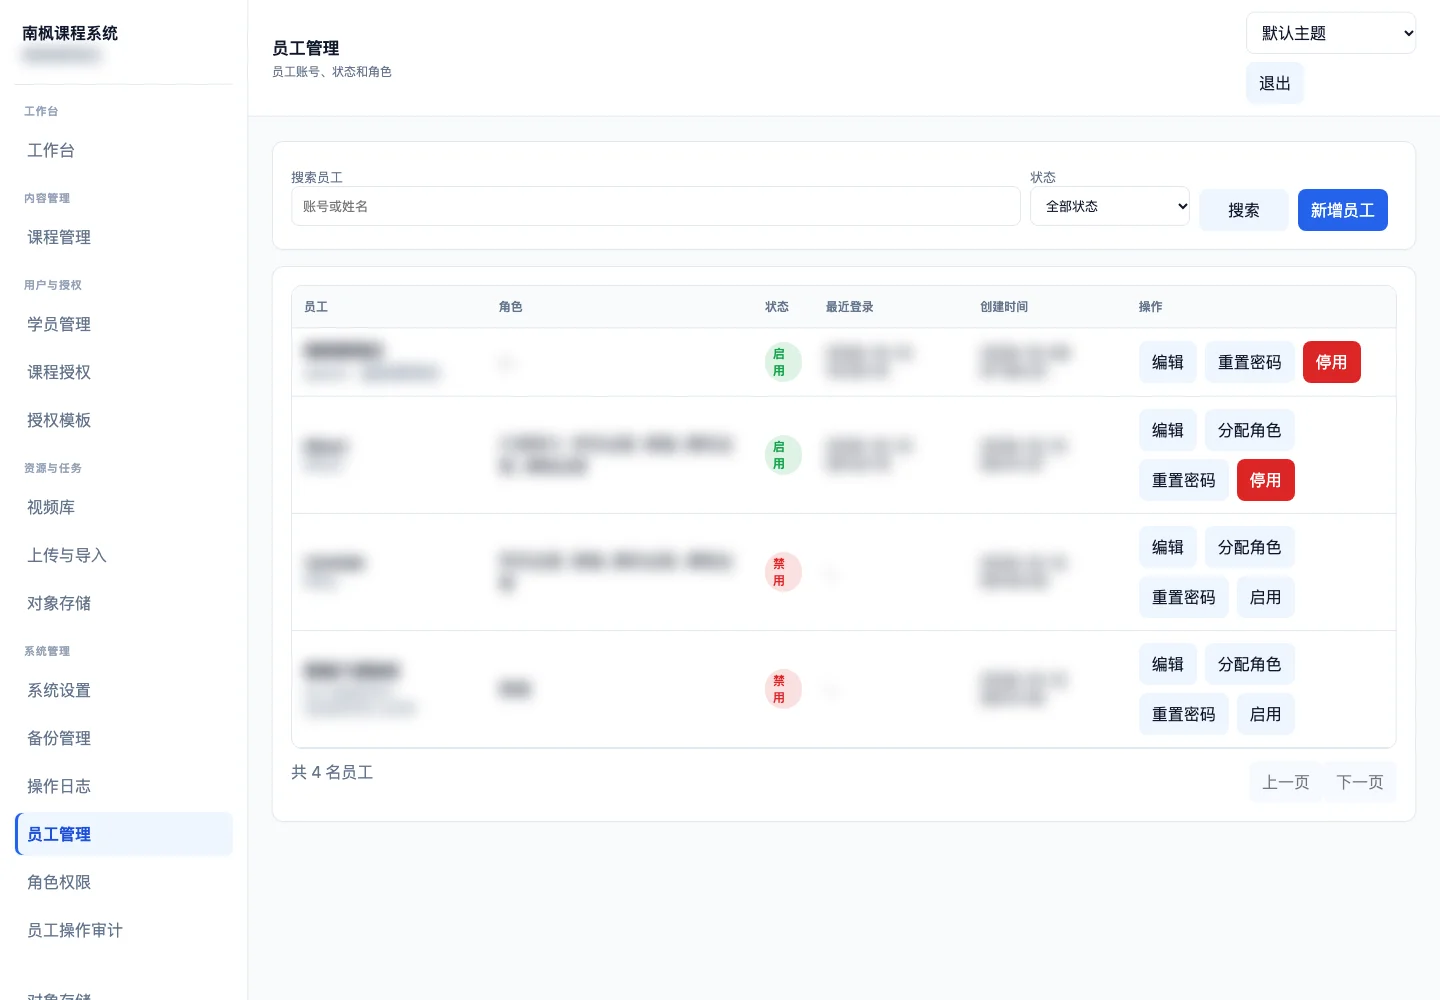The width and height of the screenshot is (1440, 1000).
Task: Click the 员工账号、状态和角色 subtitle
Action: point(332,72)
